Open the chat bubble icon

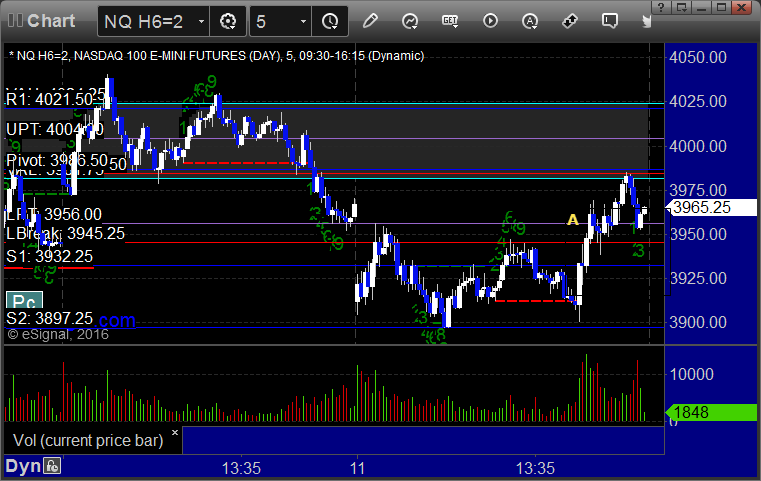coord(610,21)
